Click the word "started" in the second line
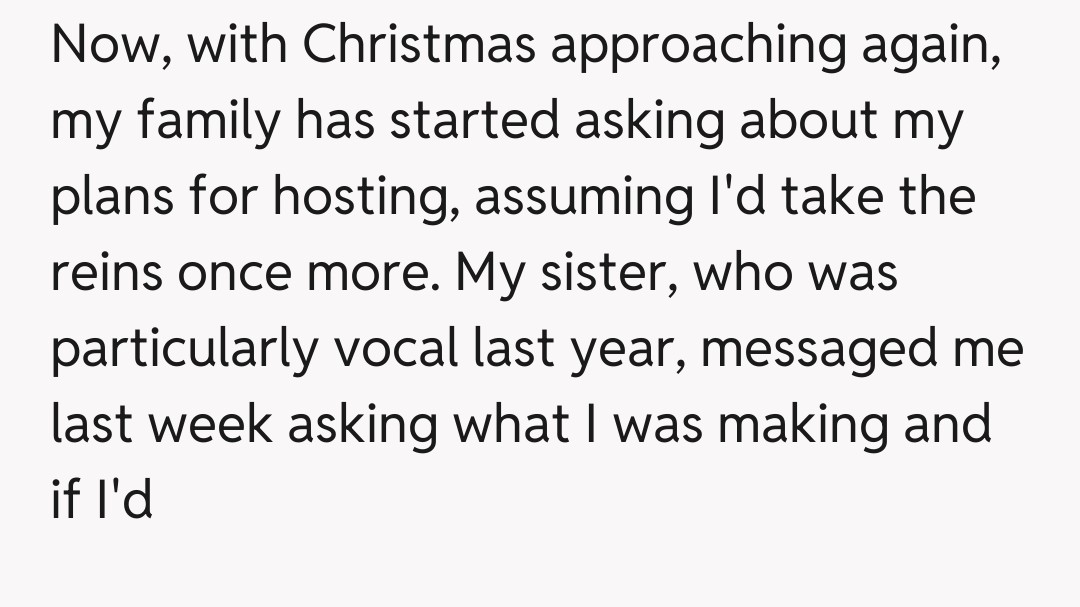 (x=475, y=122)
